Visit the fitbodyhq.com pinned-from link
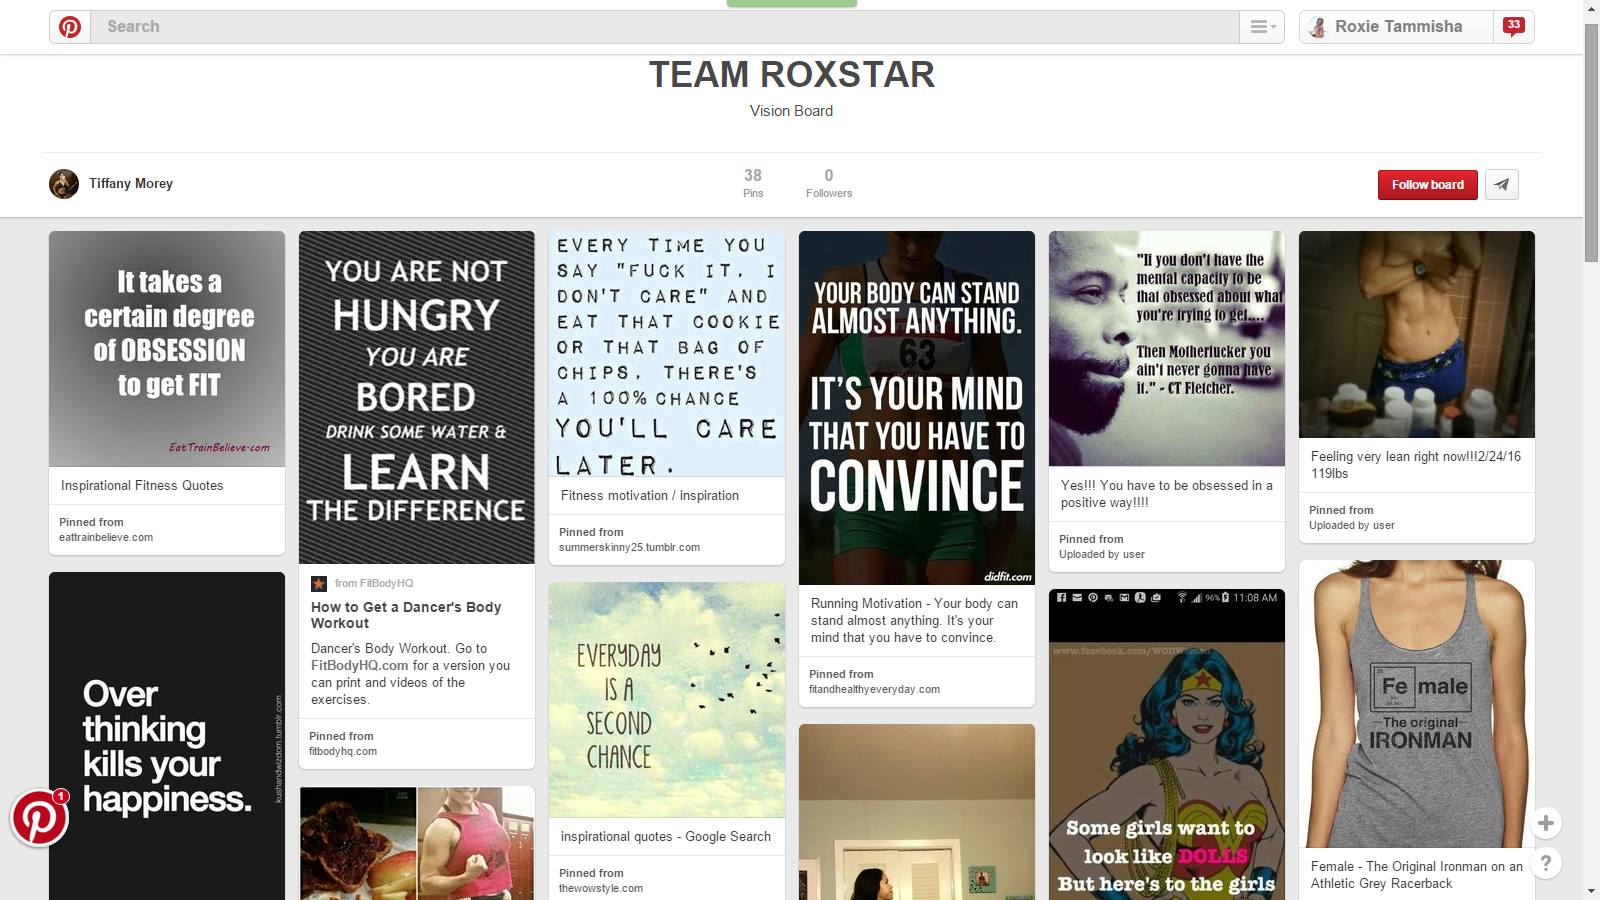Viewport: 1600px width, 900px height. click(x=343, y=752)
